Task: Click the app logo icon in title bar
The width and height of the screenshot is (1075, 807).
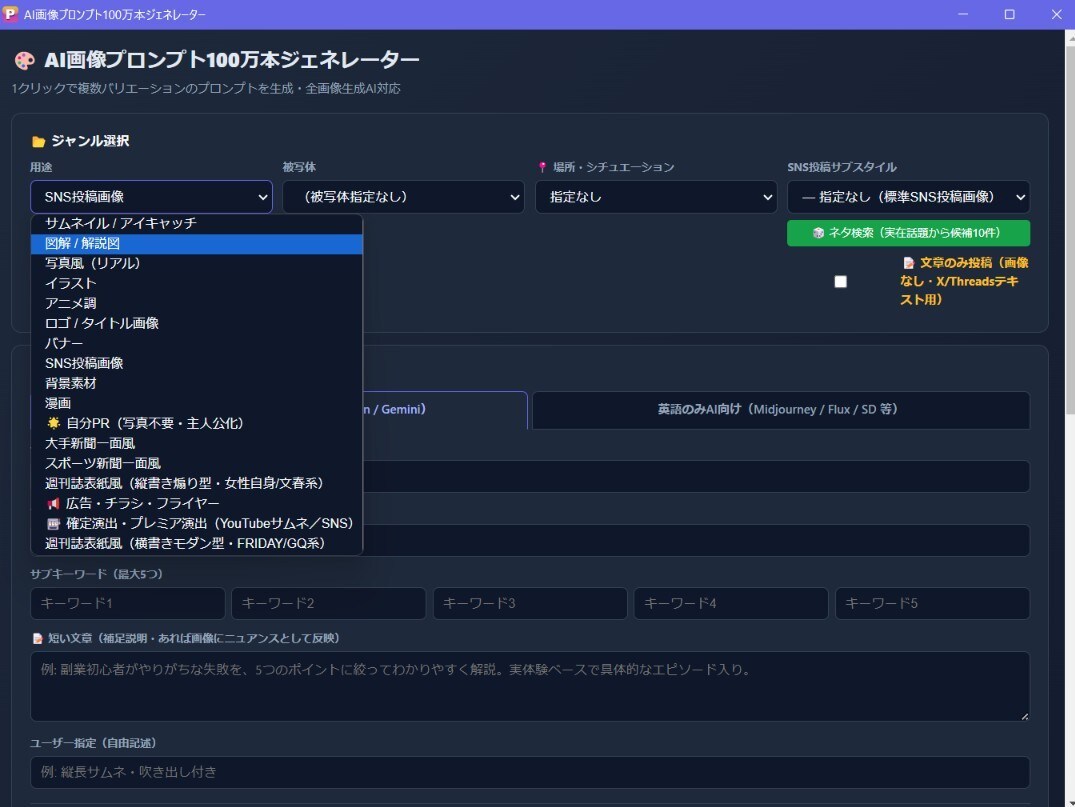Action: (x=10, y=14)
